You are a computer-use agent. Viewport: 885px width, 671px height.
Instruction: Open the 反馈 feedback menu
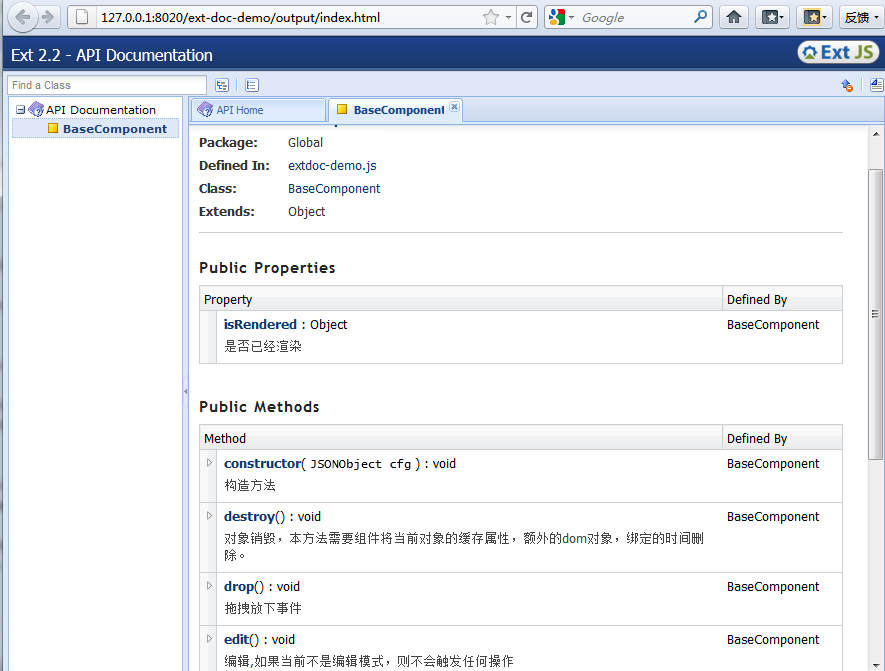(x=862, y=17)
